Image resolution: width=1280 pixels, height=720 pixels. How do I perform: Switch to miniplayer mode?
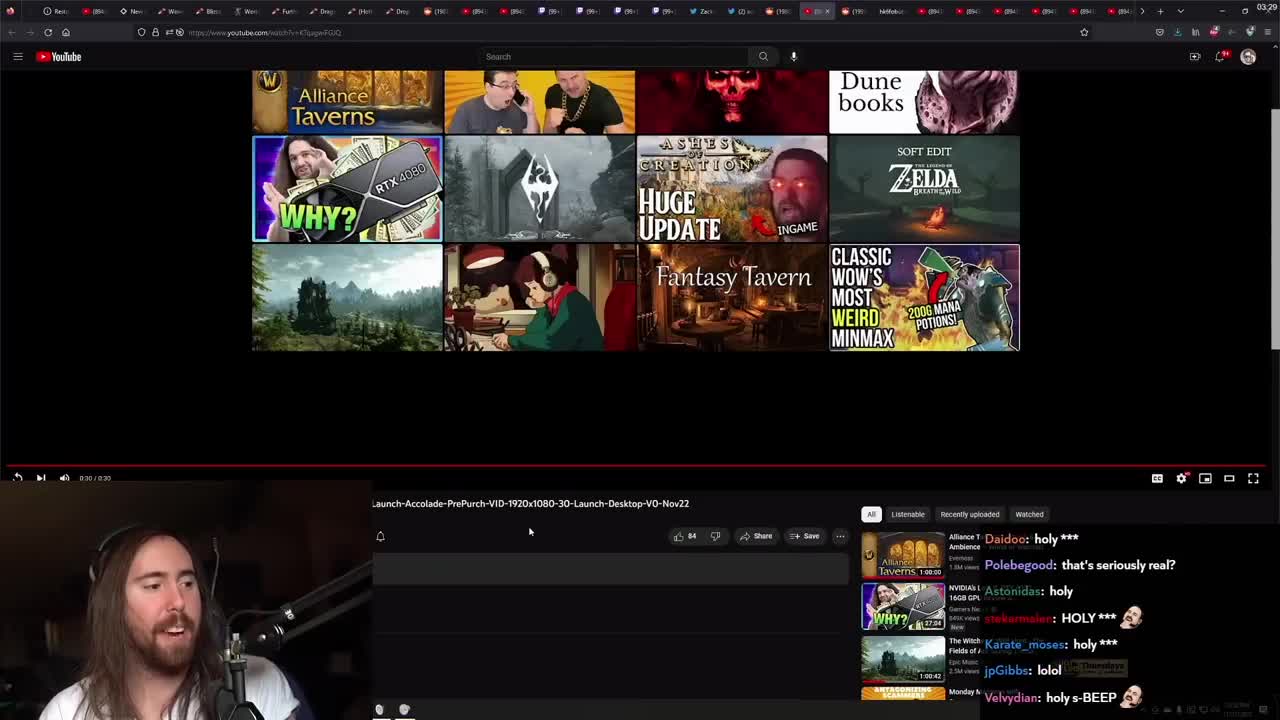[x=1205, y=478]
